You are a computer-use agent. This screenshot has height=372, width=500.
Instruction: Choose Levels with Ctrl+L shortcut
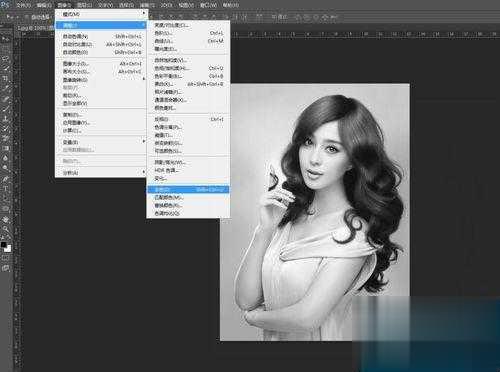pyautogui.click(x=188, y=33)
